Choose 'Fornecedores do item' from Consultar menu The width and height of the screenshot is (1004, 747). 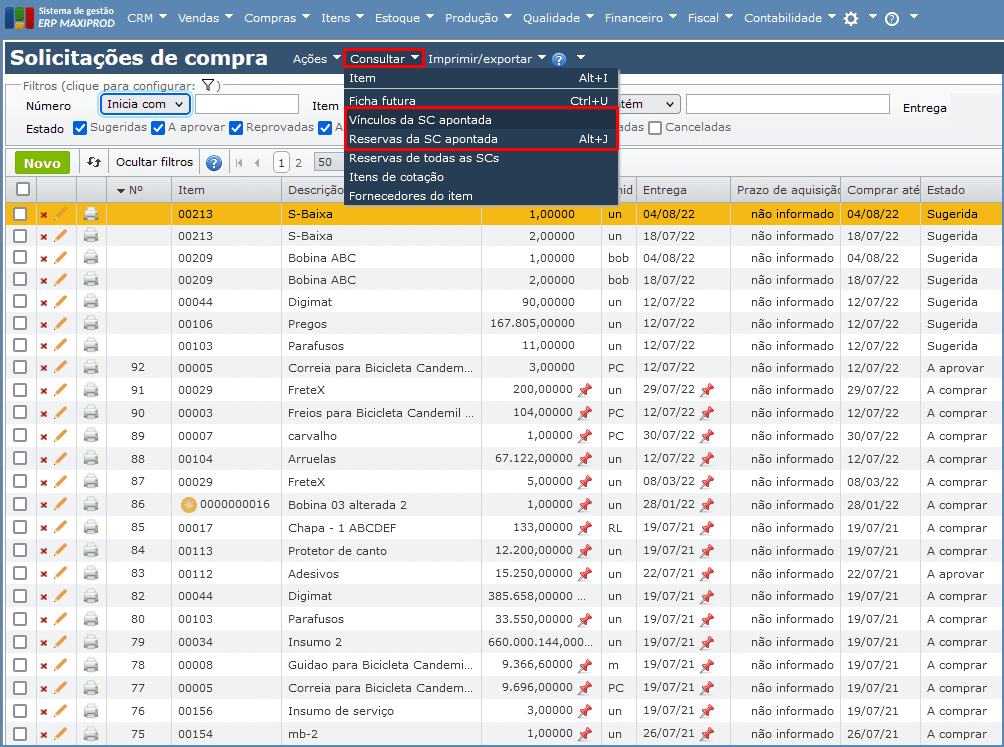411,196
